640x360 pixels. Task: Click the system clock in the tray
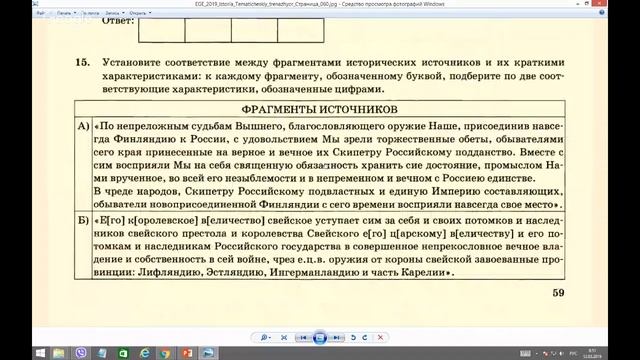[592, 353]
